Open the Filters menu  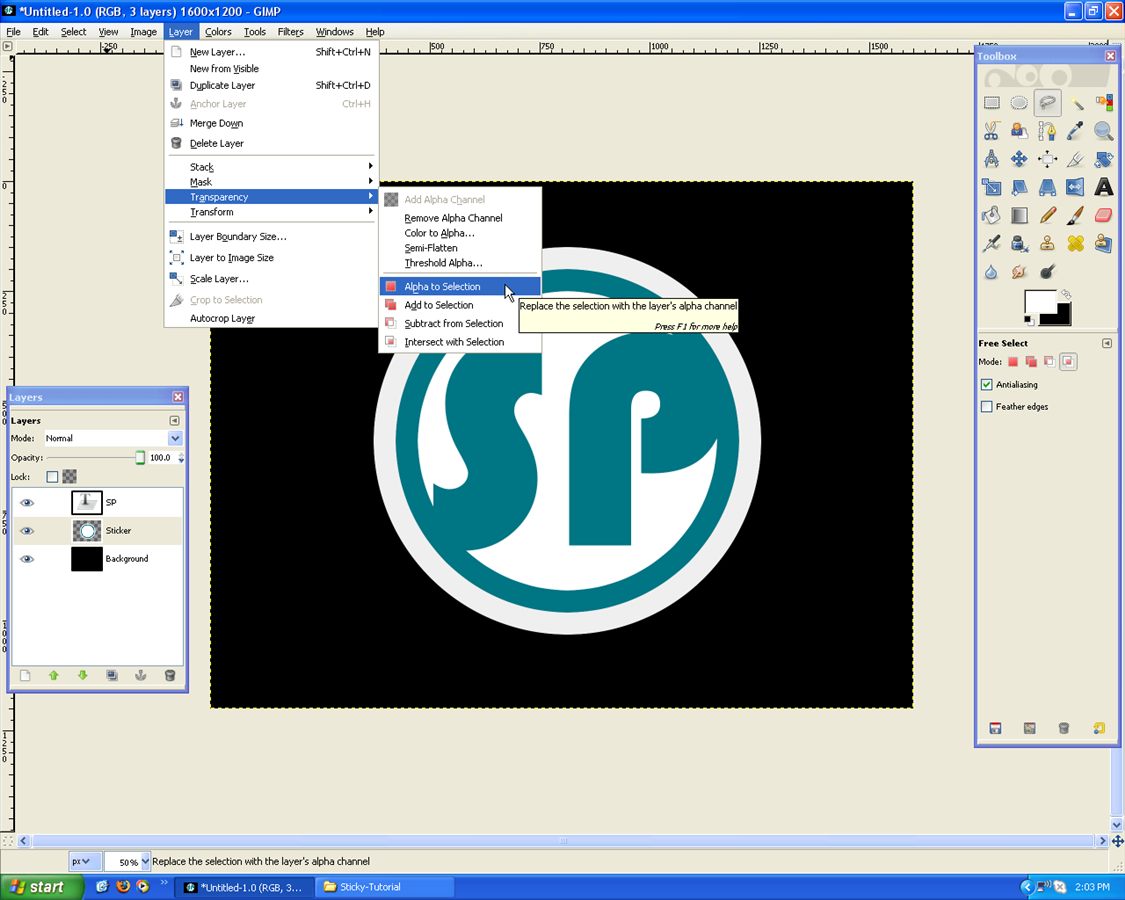click(x=291, y=32)
